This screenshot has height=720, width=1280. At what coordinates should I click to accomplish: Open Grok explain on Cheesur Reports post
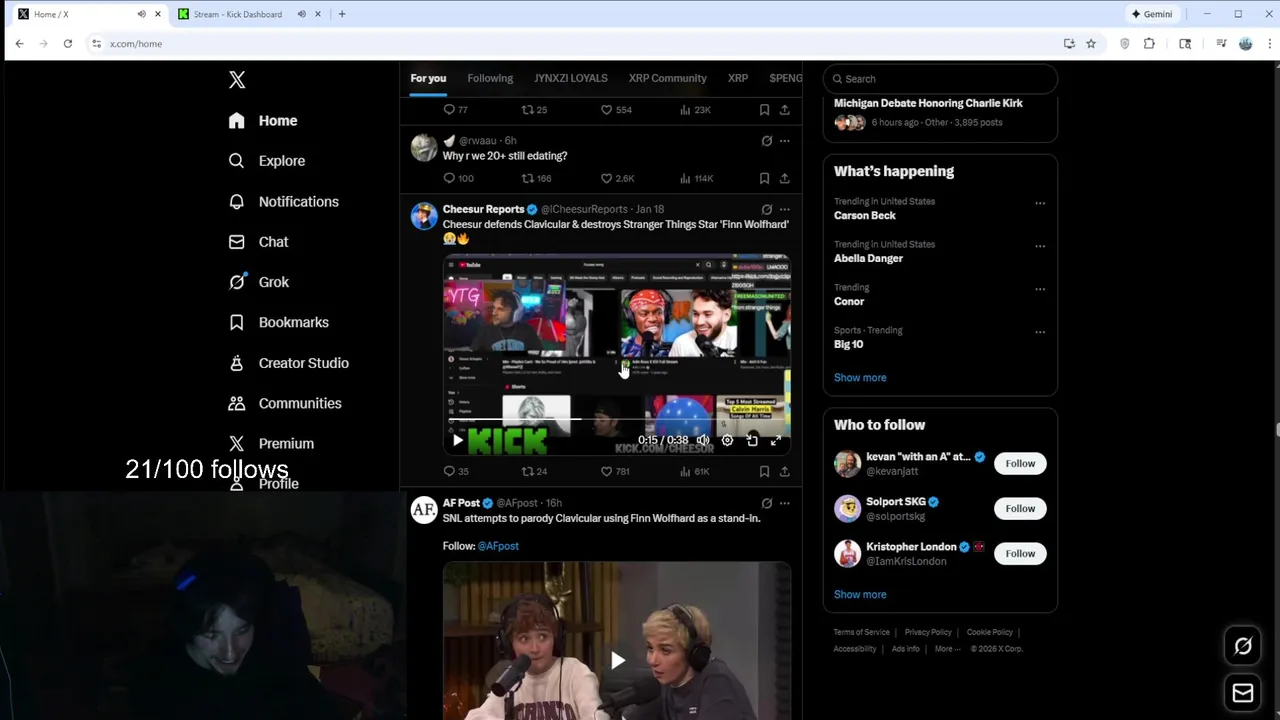(767, 209)
